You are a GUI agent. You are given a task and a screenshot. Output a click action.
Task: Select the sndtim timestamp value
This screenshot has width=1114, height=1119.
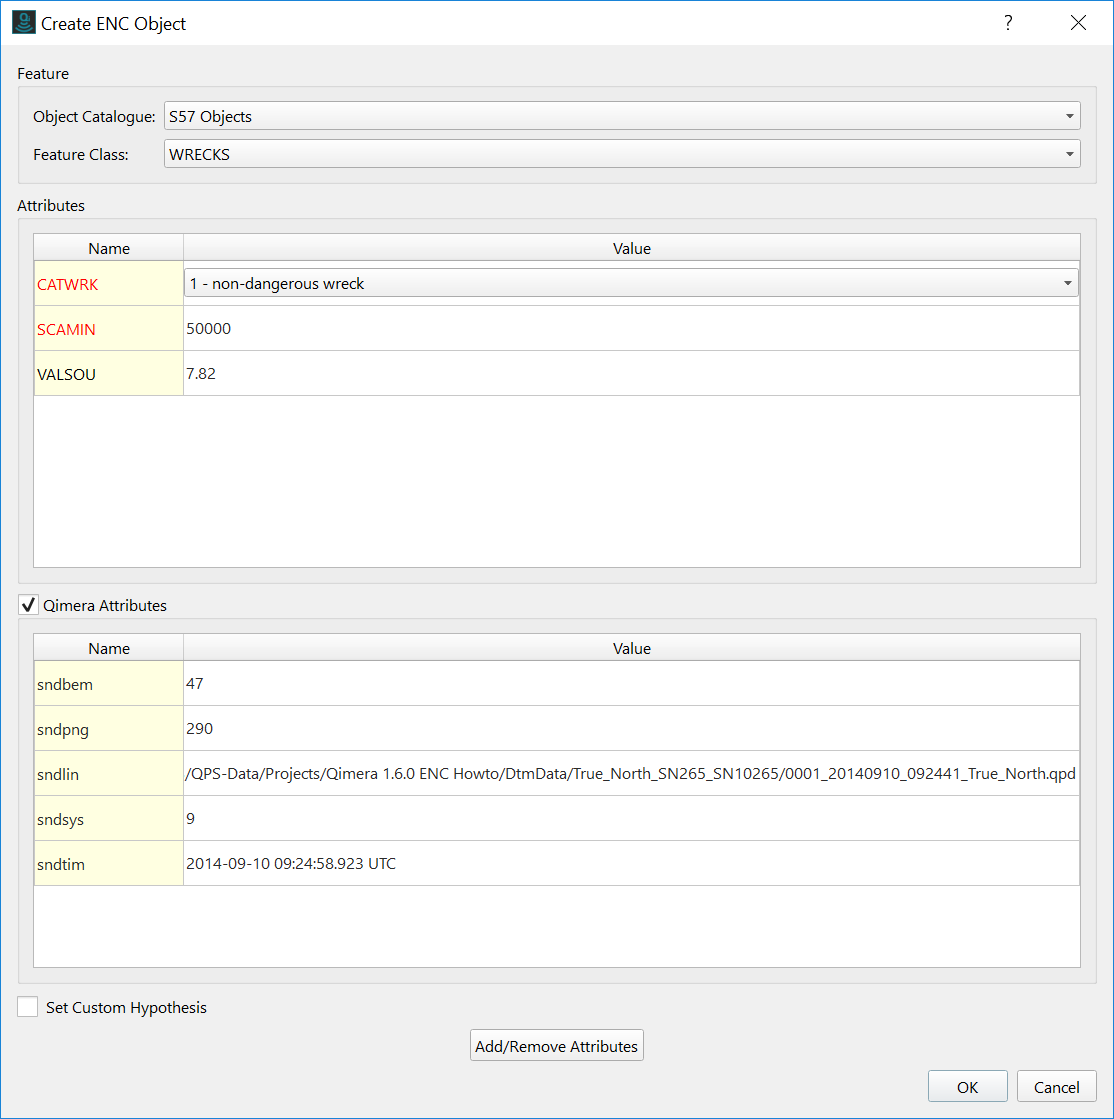pyautogui.click(x=631, y=864)
